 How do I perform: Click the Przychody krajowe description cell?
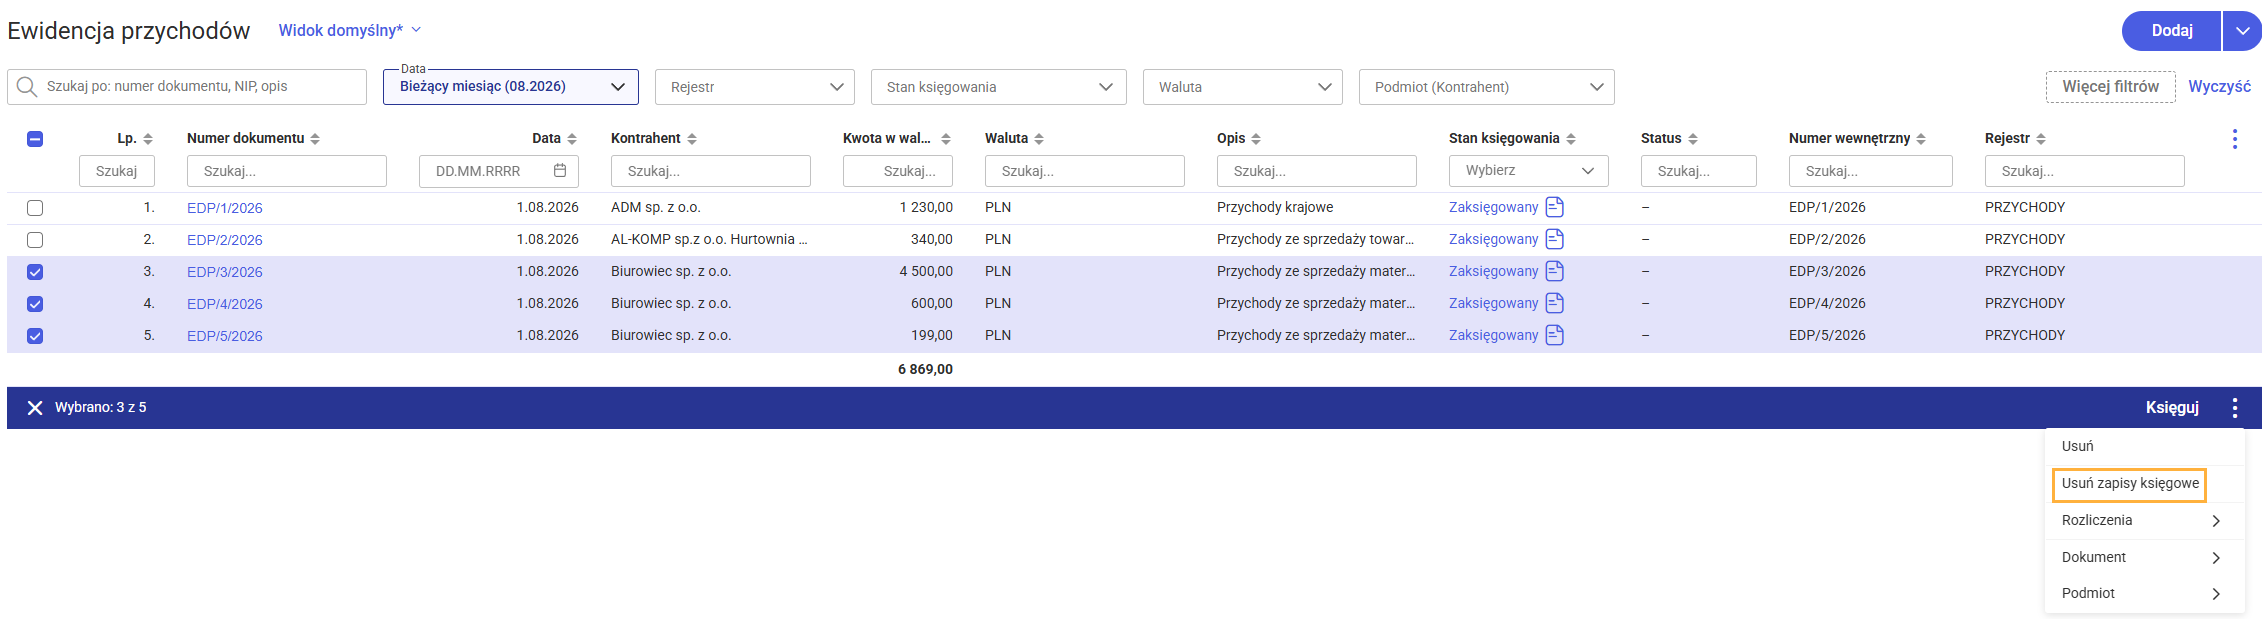coord(1275,207)
